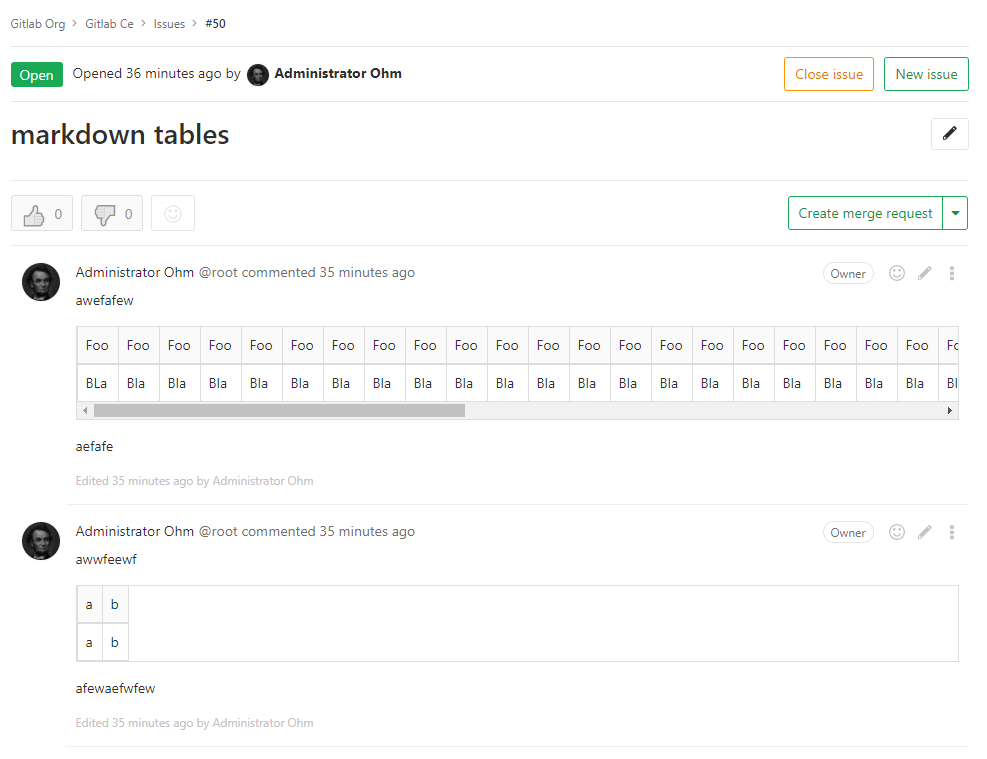
Task: Click the first comment's author avatar
Action: tap(41, 282)
